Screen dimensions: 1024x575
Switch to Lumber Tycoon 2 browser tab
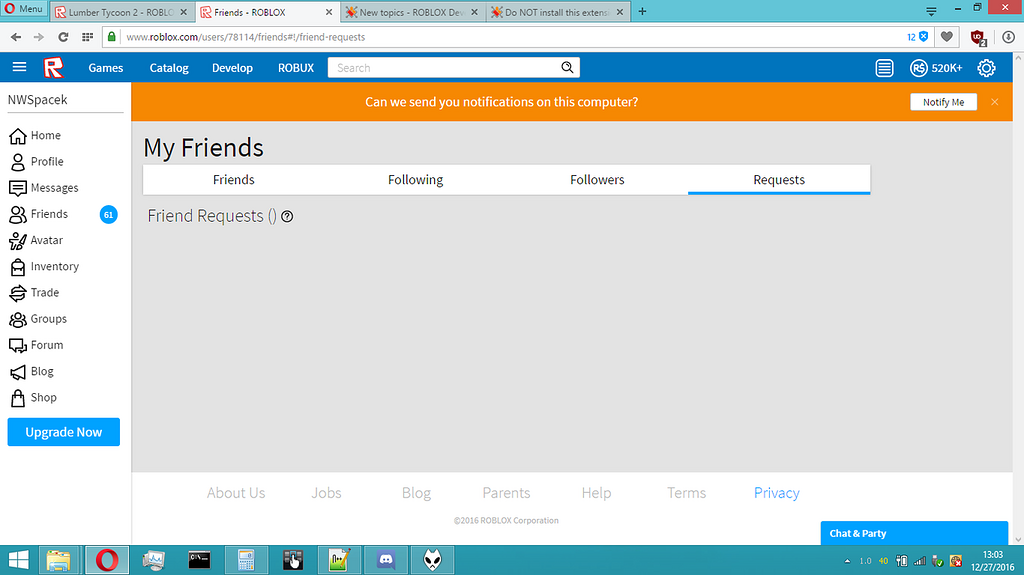click(x=121, y=12)
